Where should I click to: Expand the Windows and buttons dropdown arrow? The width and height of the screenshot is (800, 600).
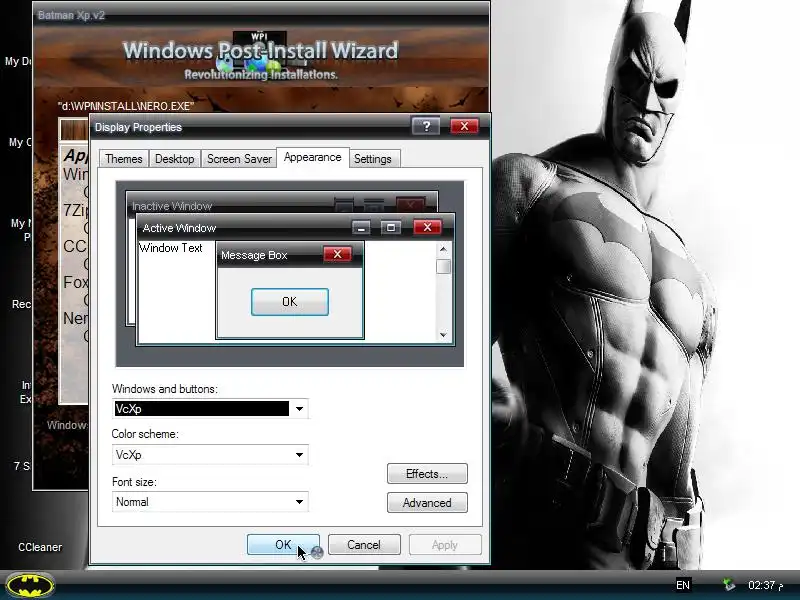click(x=299, y=409)
